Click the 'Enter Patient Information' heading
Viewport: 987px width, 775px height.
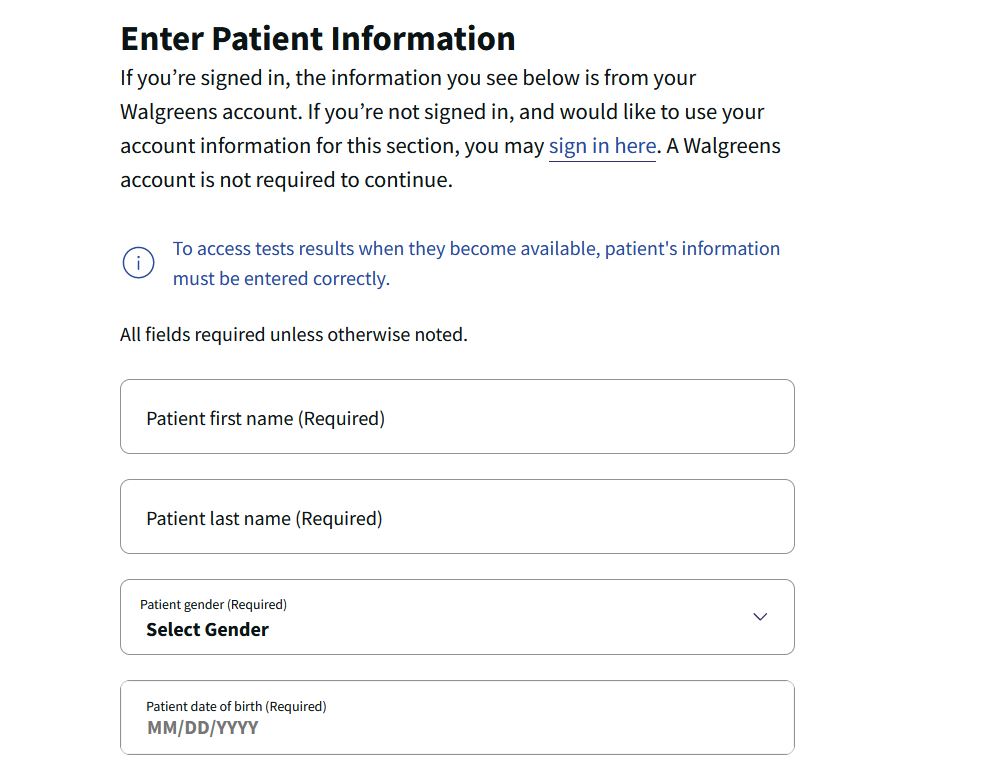pos(318,38)
